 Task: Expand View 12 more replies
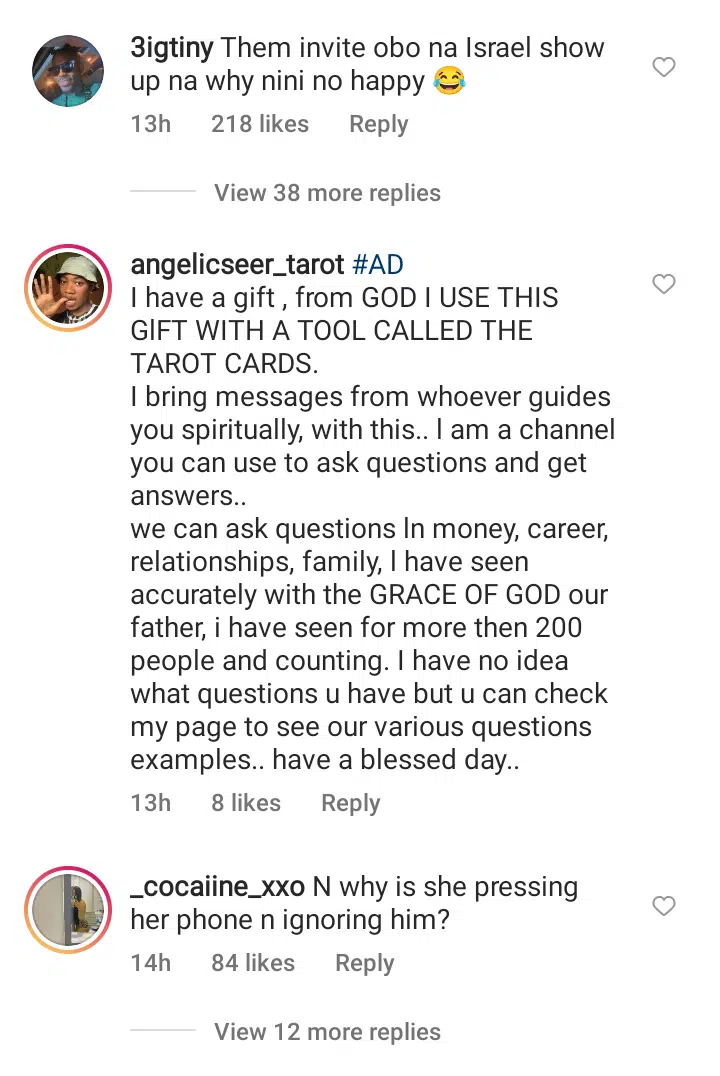click(327, 1031)
